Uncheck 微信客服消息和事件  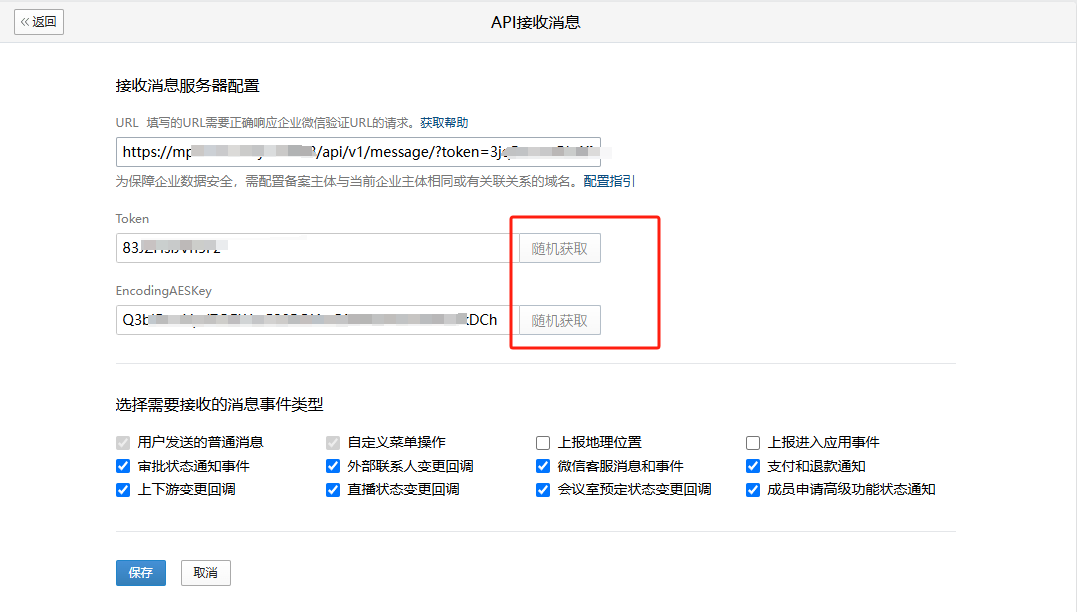pos(543,466)
